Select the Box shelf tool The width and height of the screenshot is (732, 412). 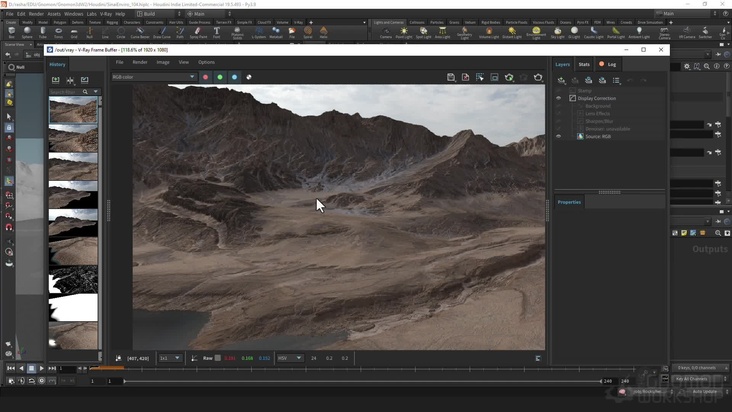[x=11, y=32]
